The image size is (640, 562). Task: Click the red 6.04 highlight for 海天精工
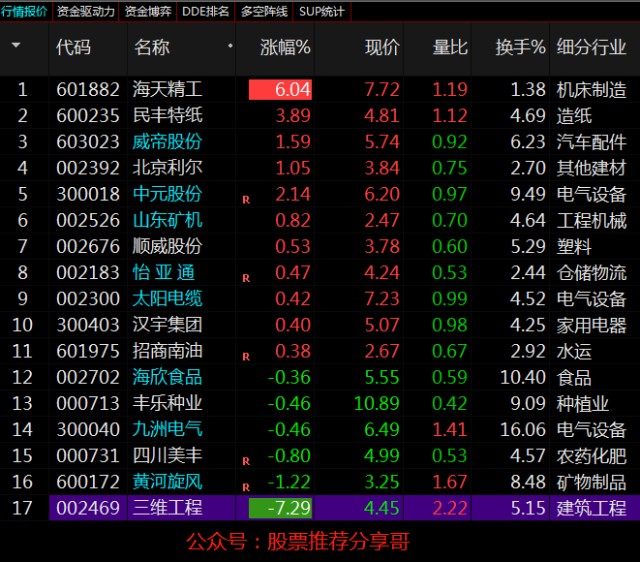(281, 89)
